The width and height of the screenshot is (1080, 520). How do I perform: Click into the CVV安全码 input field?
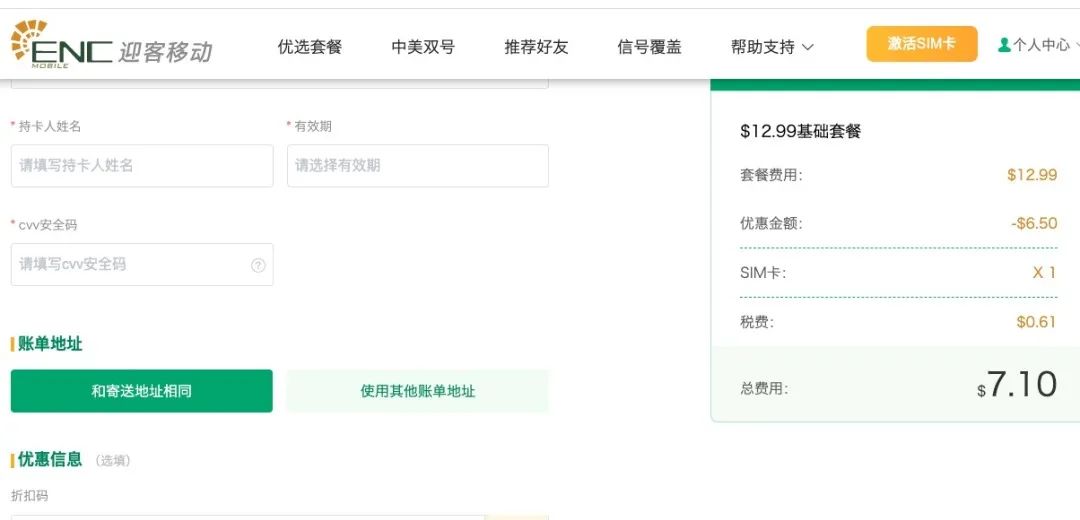click(130, 265)
